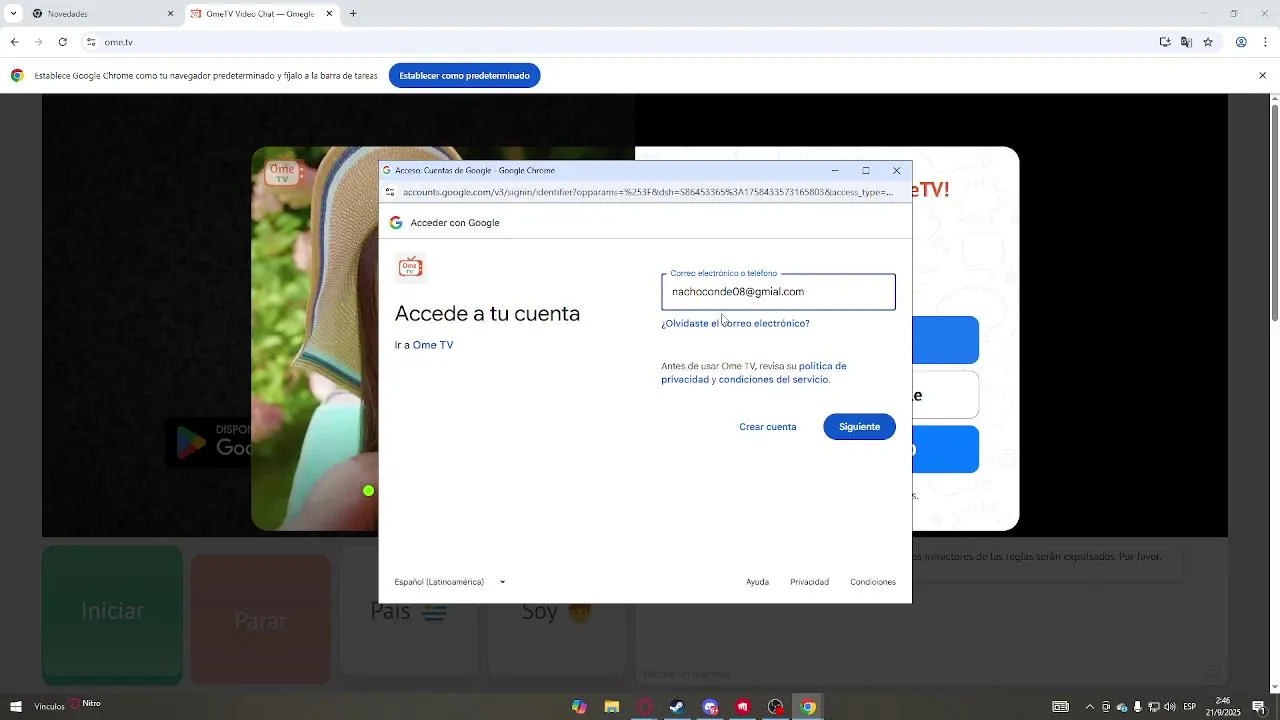Click Establecer como predeterminado button
This screenshot has width=1280, height=720.
[x=464, y=76]
